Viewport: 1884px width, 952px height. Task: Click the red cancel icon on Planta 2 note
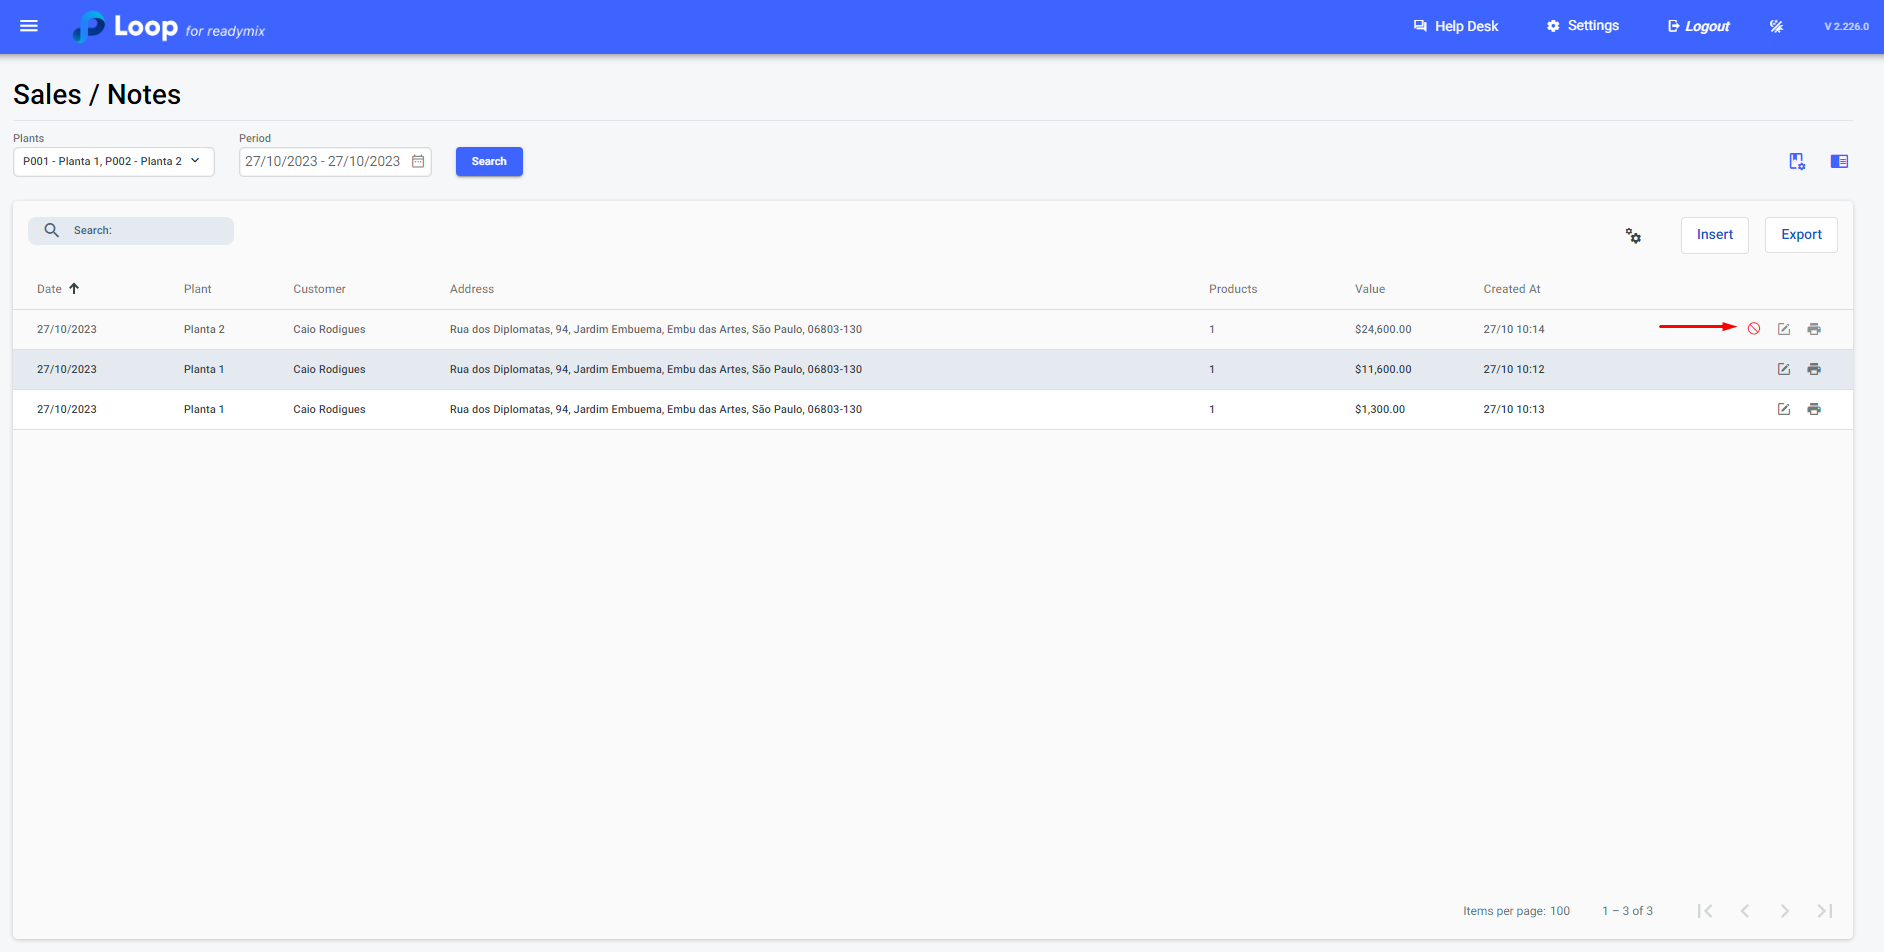(1753, 329)
